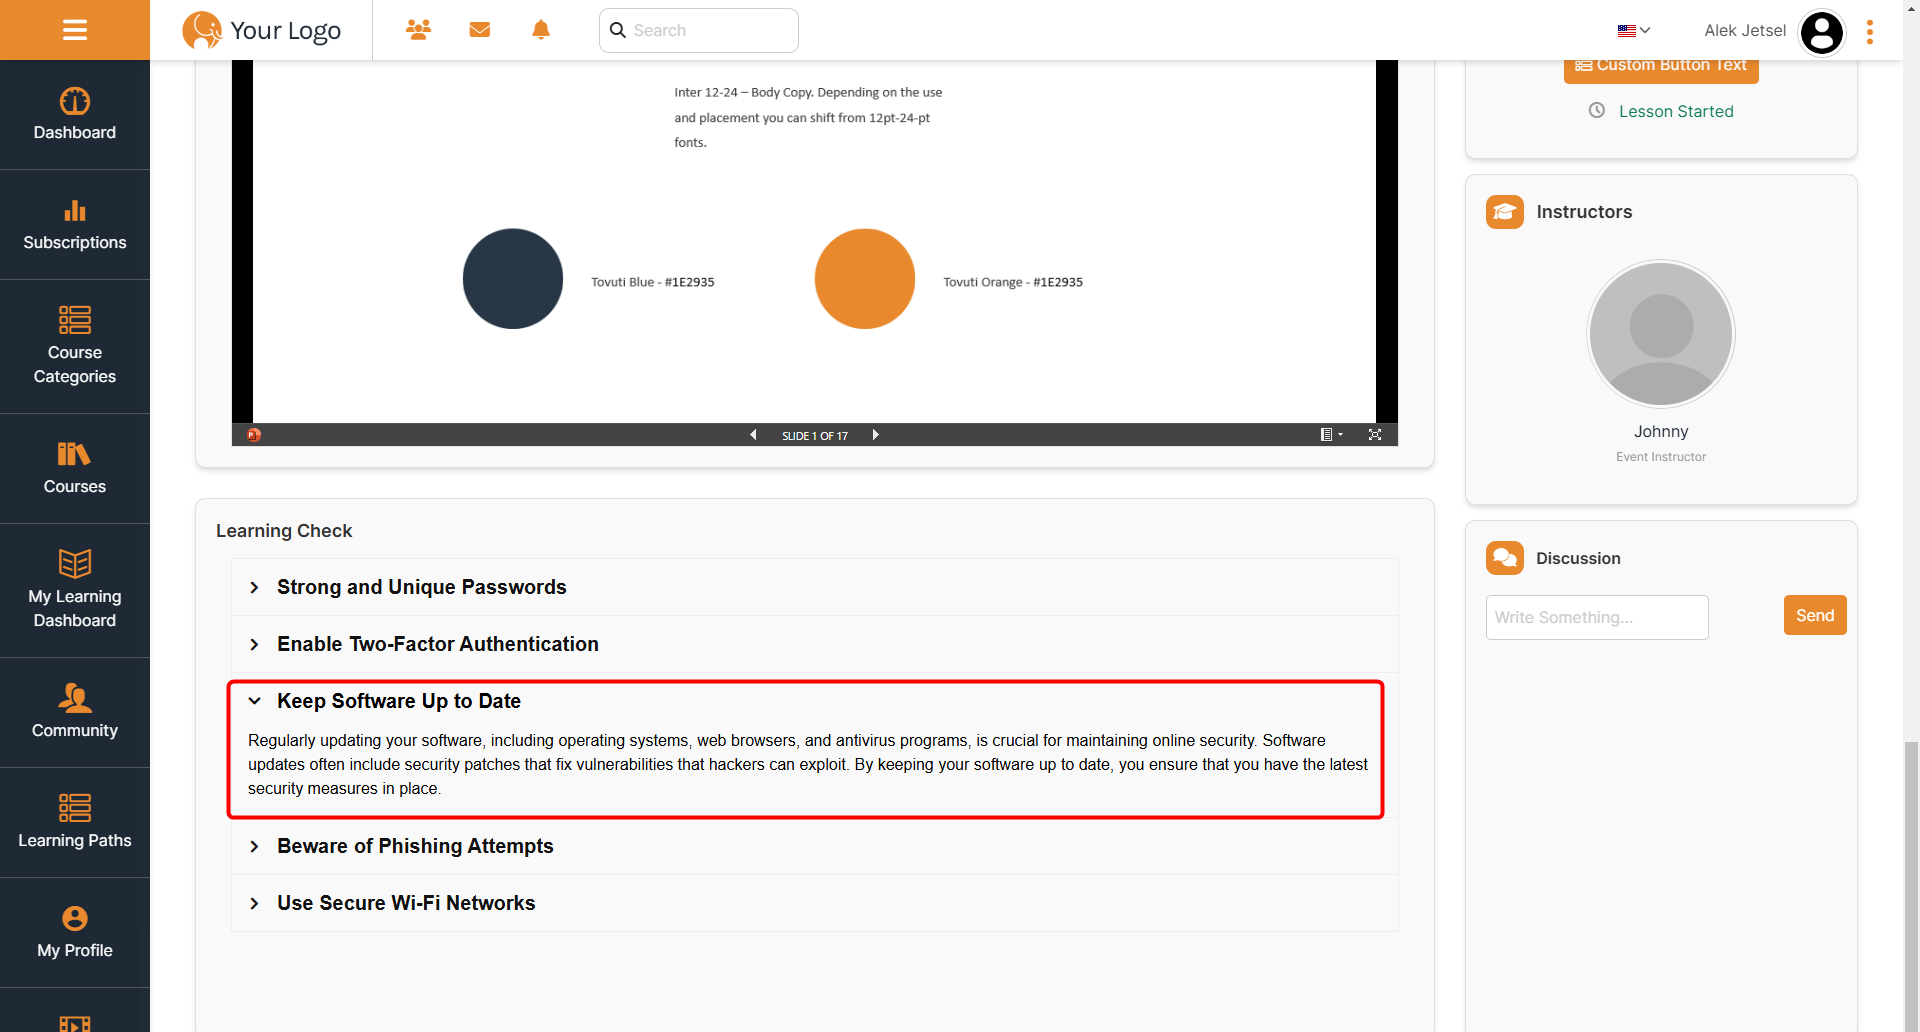1920x1032 pixels.
Task: Go to next slide arrow
Action: [x=875, y=435]
